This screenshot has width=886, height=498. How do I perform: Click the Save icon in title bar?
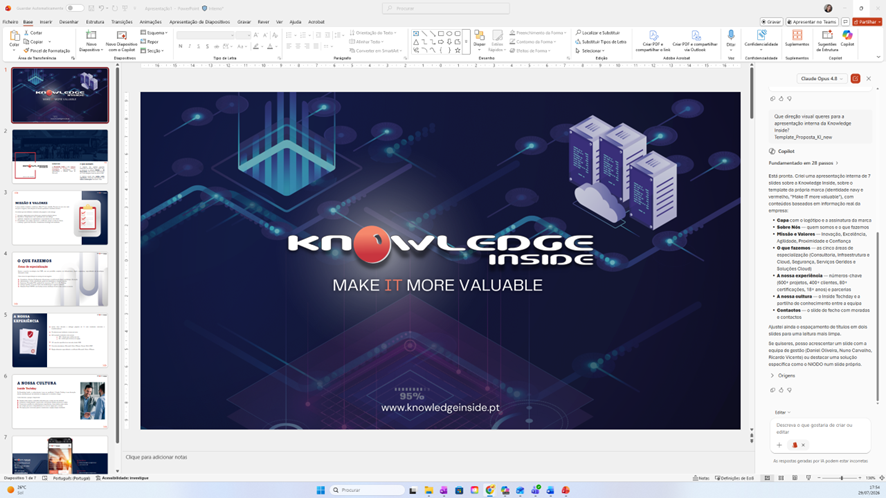click(91, 8)
